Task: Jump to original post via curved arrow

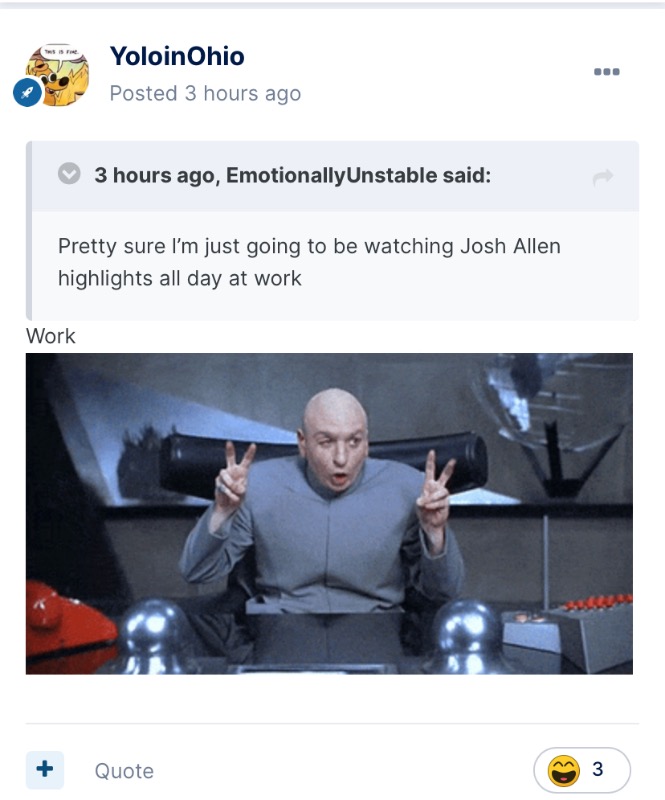Action: [603, 177]
